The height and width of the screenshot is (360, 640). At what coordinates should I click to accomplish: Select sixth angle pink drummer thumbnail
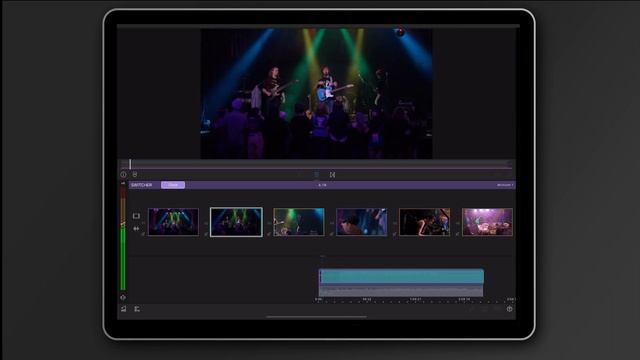487,222
